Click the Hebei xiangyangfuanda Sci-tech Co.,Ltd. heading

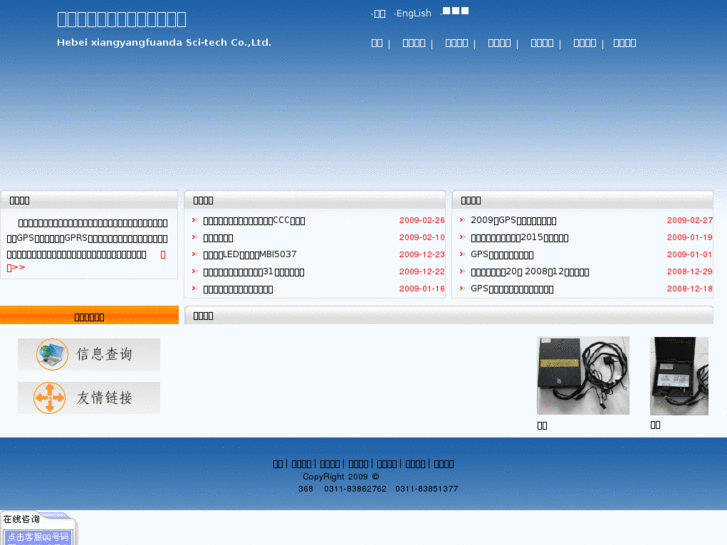click(164, 43)
